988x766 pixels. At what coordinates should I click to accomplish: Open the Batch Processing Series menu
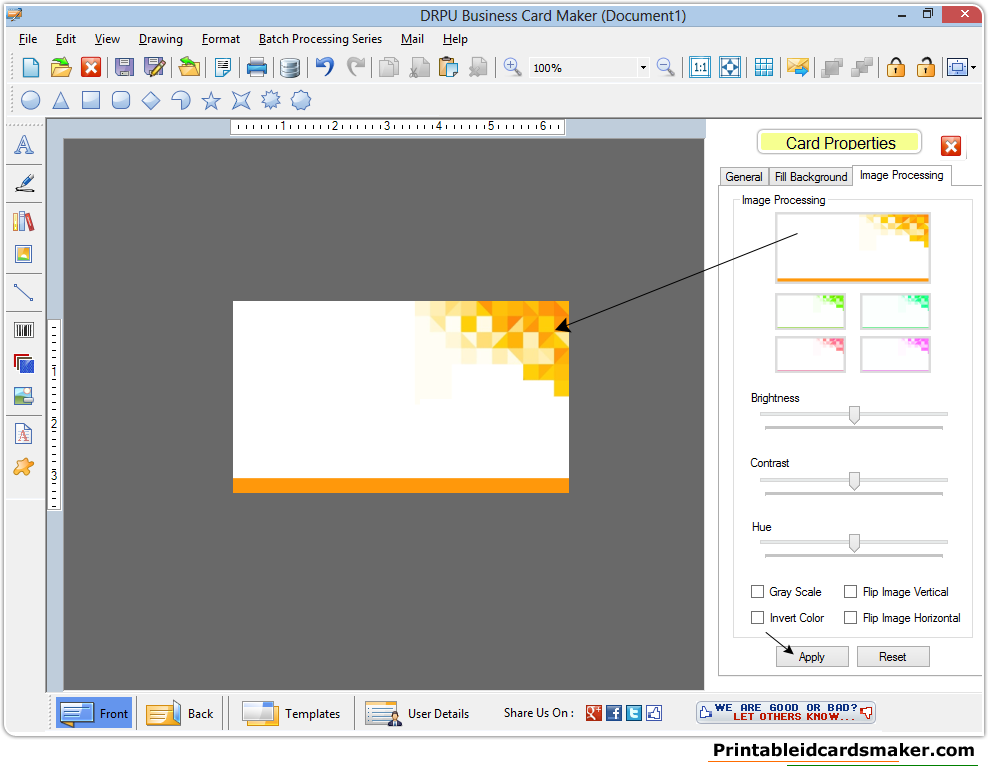pyautogui.click(x=320, y=39)
